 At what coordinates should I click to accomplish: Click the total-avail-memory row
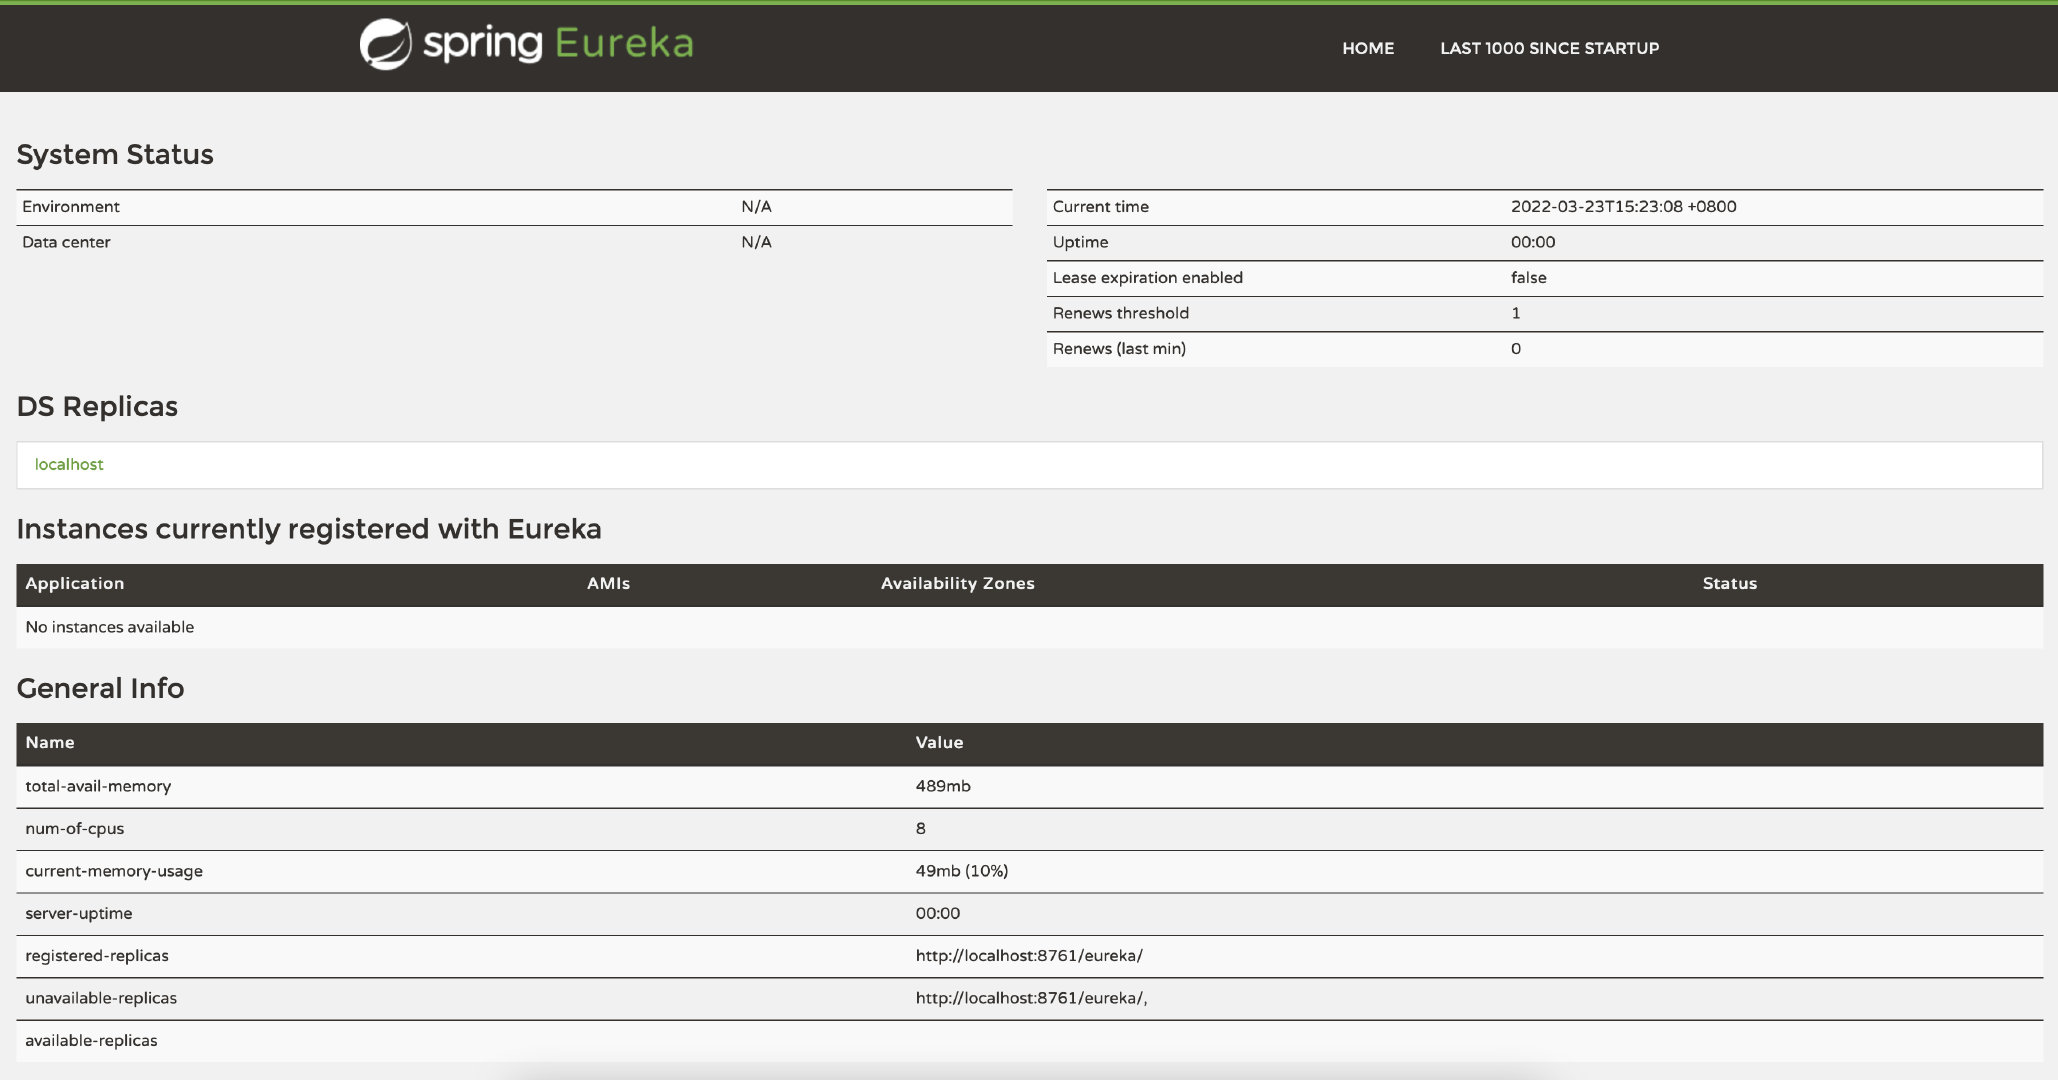[x=98, y=786]
